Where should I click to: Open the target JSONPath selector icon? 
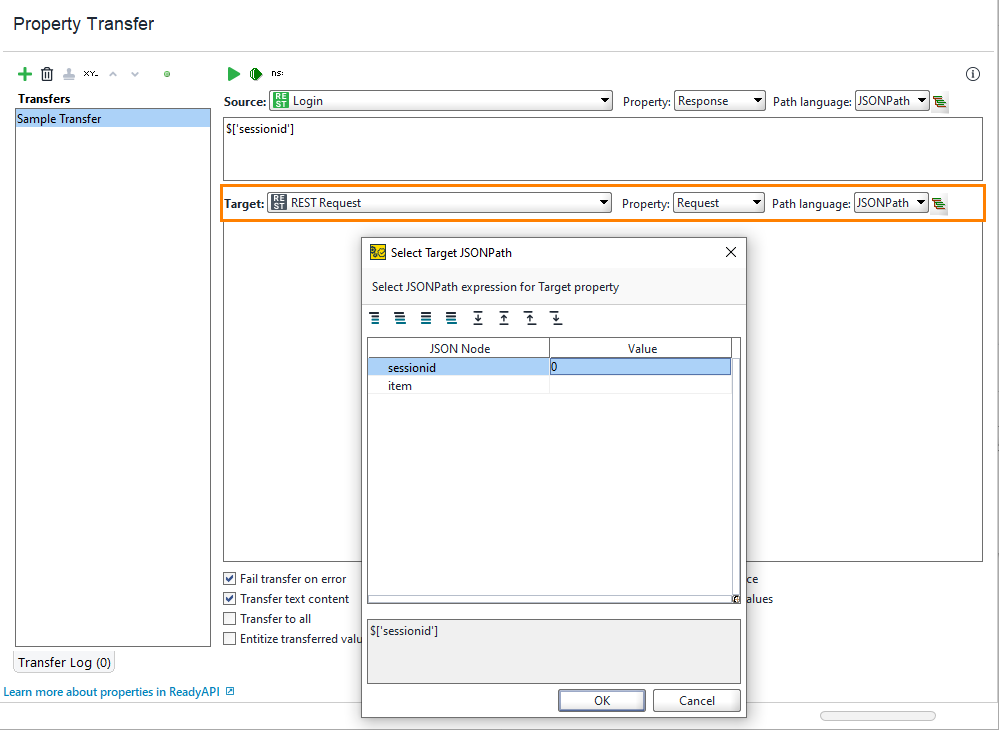(x=938, y=202)
